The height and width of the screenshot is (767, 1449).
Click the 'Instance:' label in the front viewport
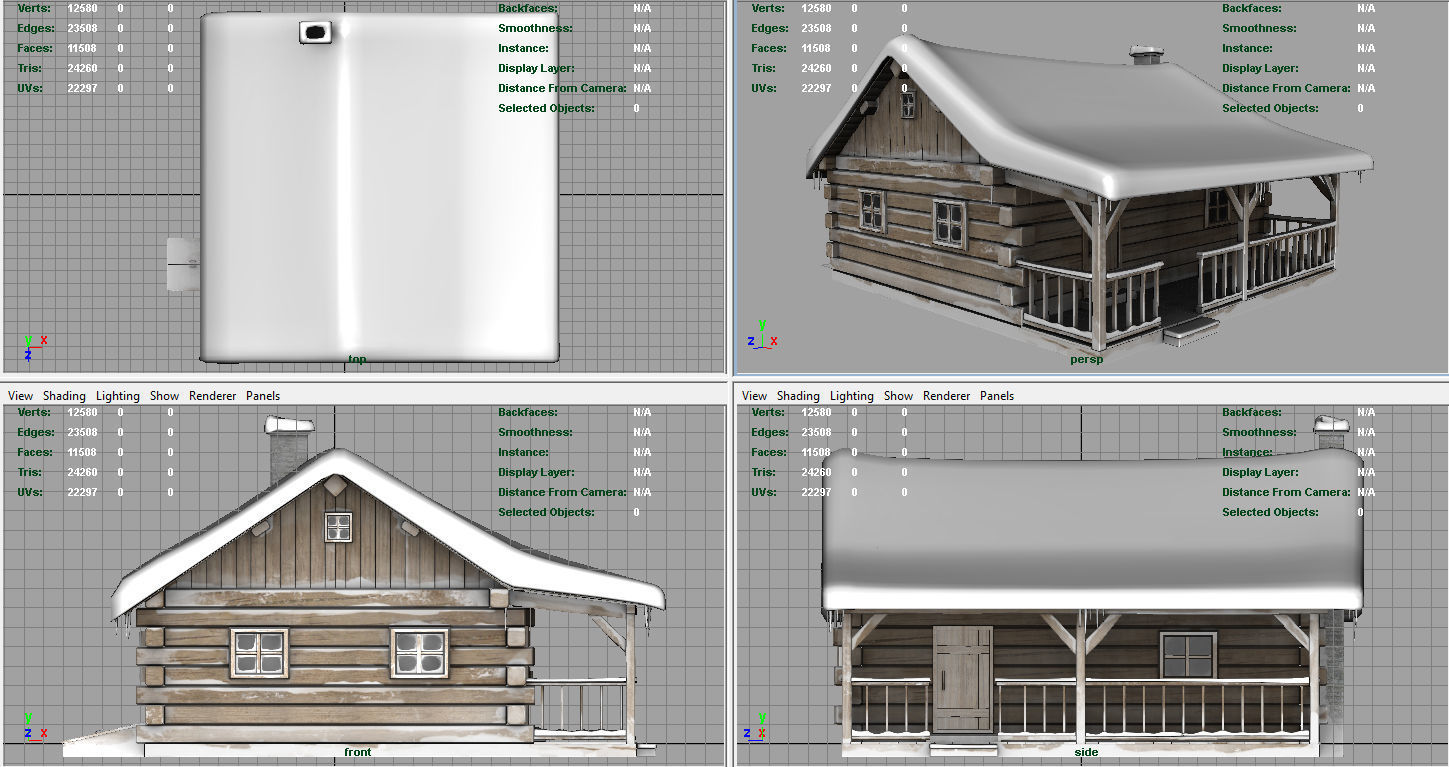[x=523, y=452]
